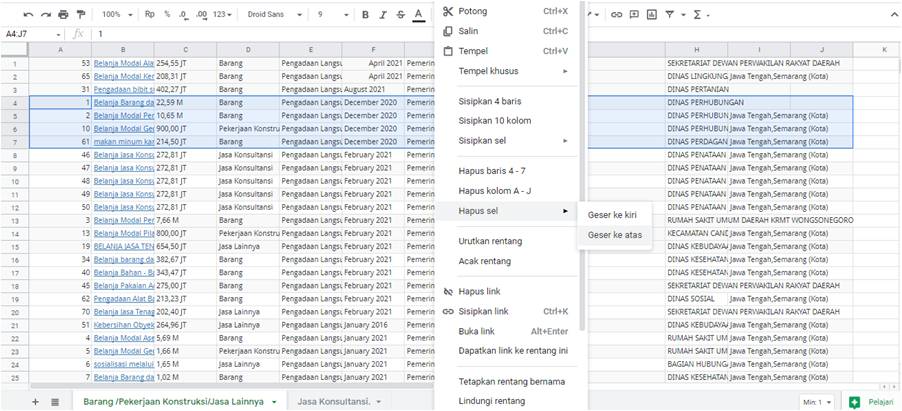This screenshot has width=902, height=411.
Task: Decrease decimal places button
Action: [x=184, y=14]
